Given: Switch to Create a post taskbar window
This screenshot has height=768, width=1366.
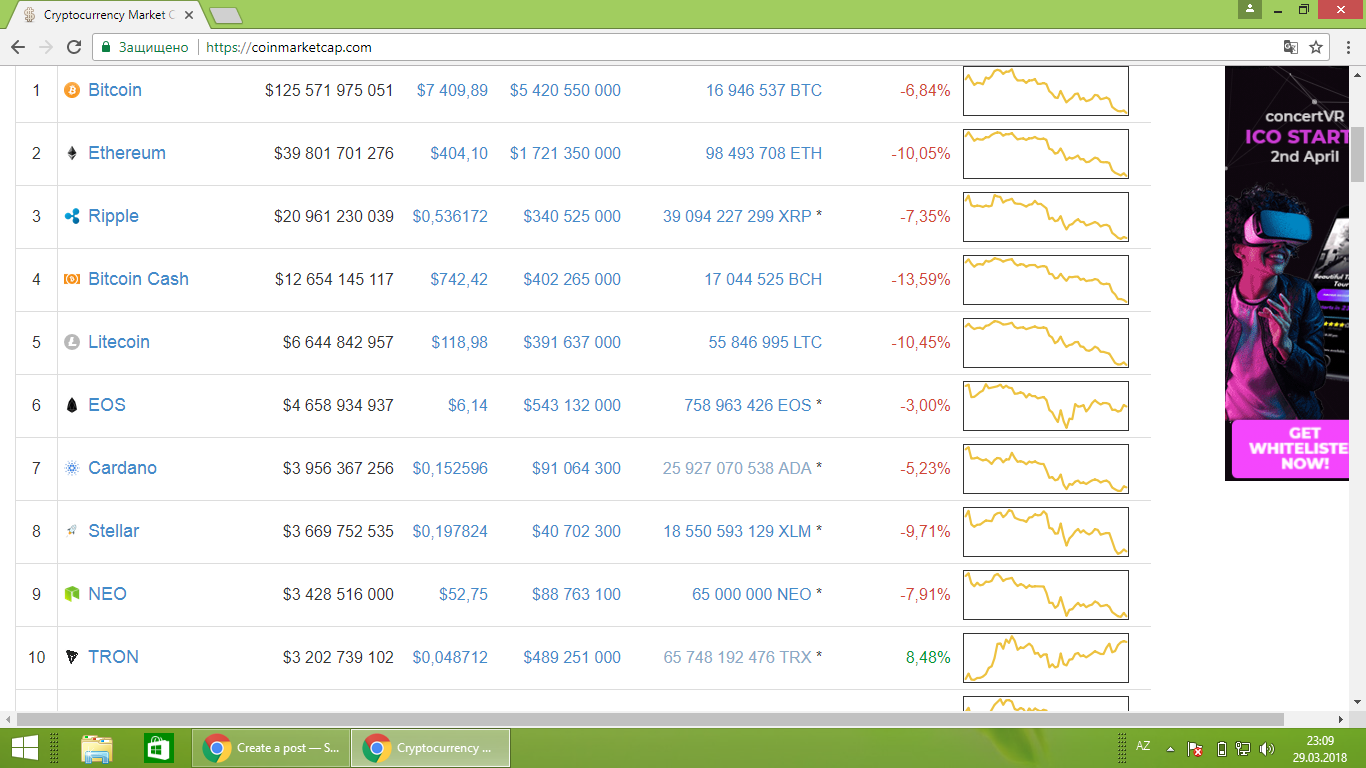Looking at the screenshot, I should click(271, 747).
